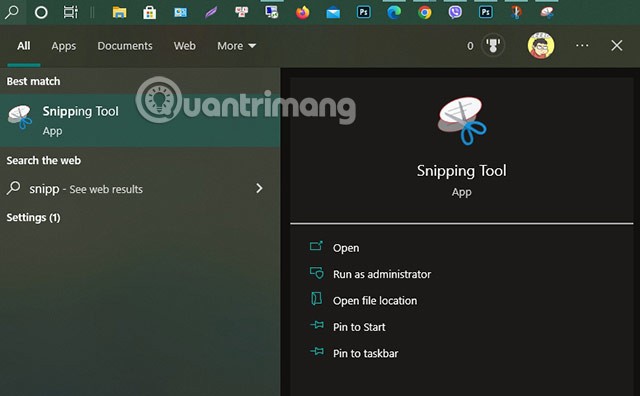Select Pin to Start
The image size is (640, 396).
tap(359, 327)
